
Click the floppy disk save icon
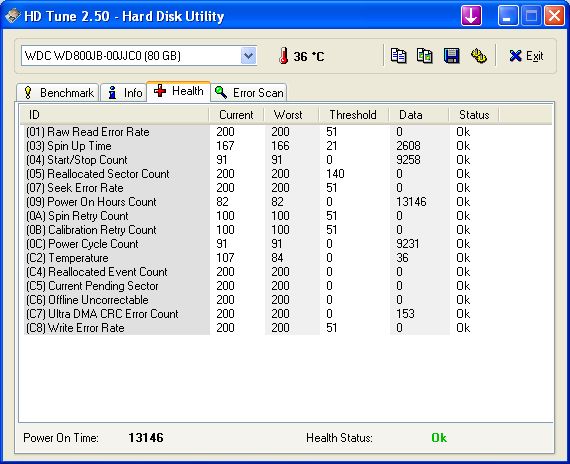[451, 56]
